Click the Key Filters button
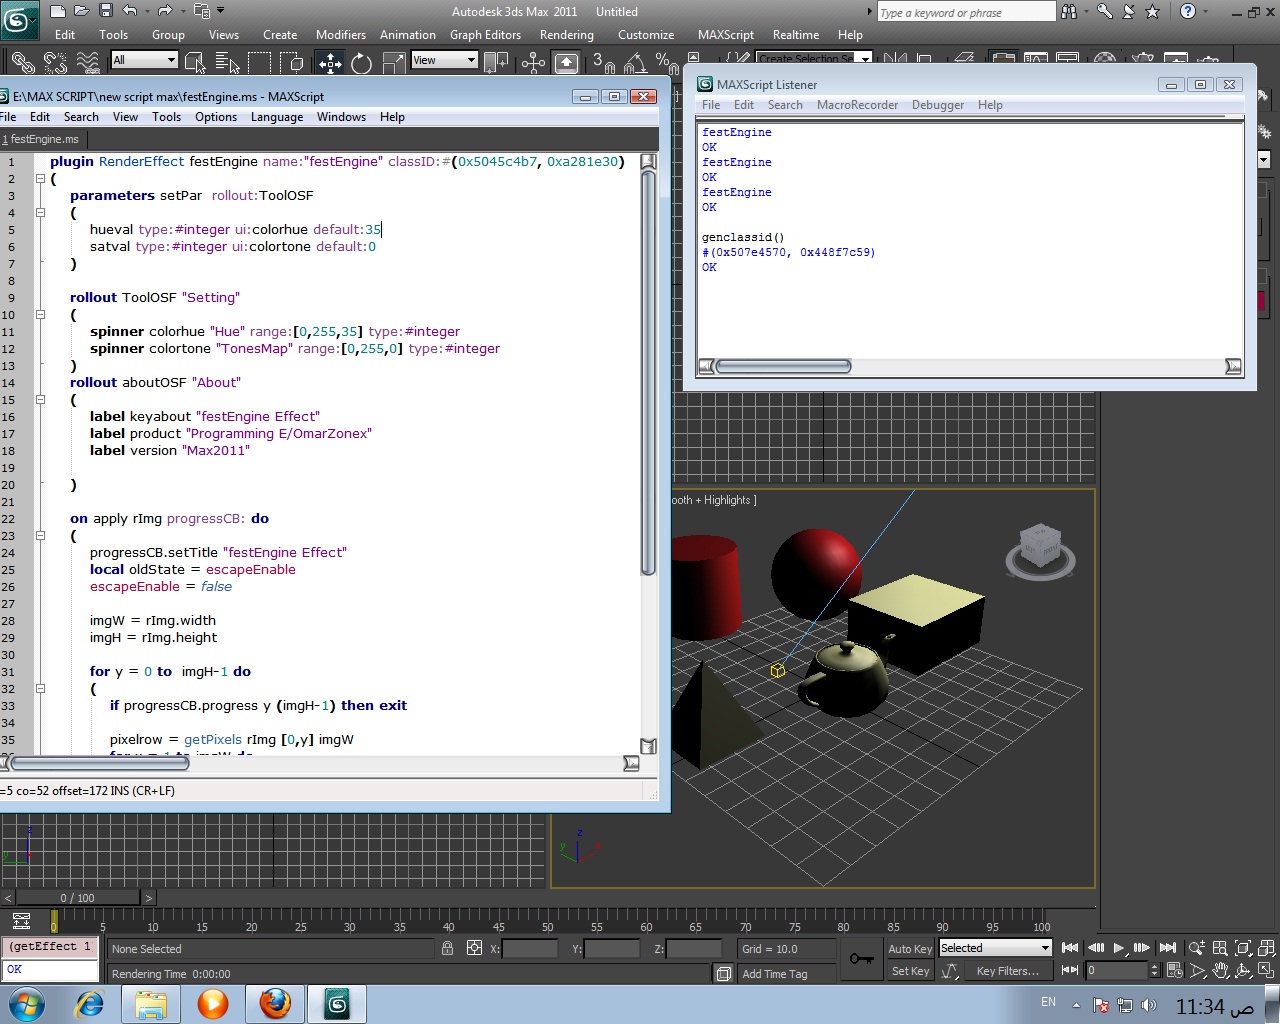Screen dimensions: 1280x1024 click(x=1007, y=971)
